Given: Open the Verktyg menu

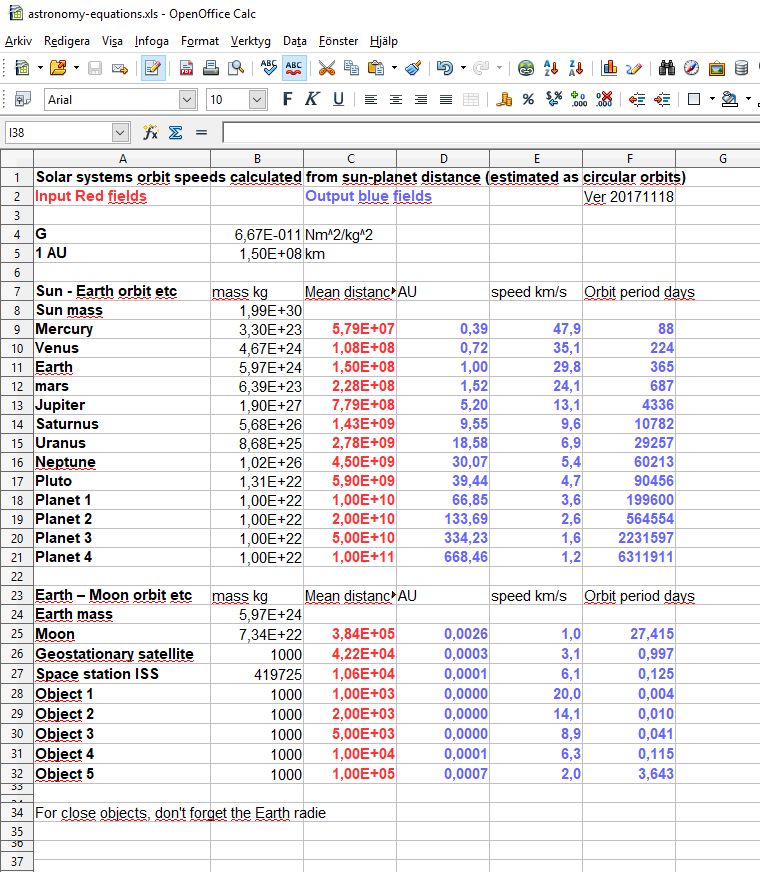Looking at the screenshot, I should tap(250, 41).
